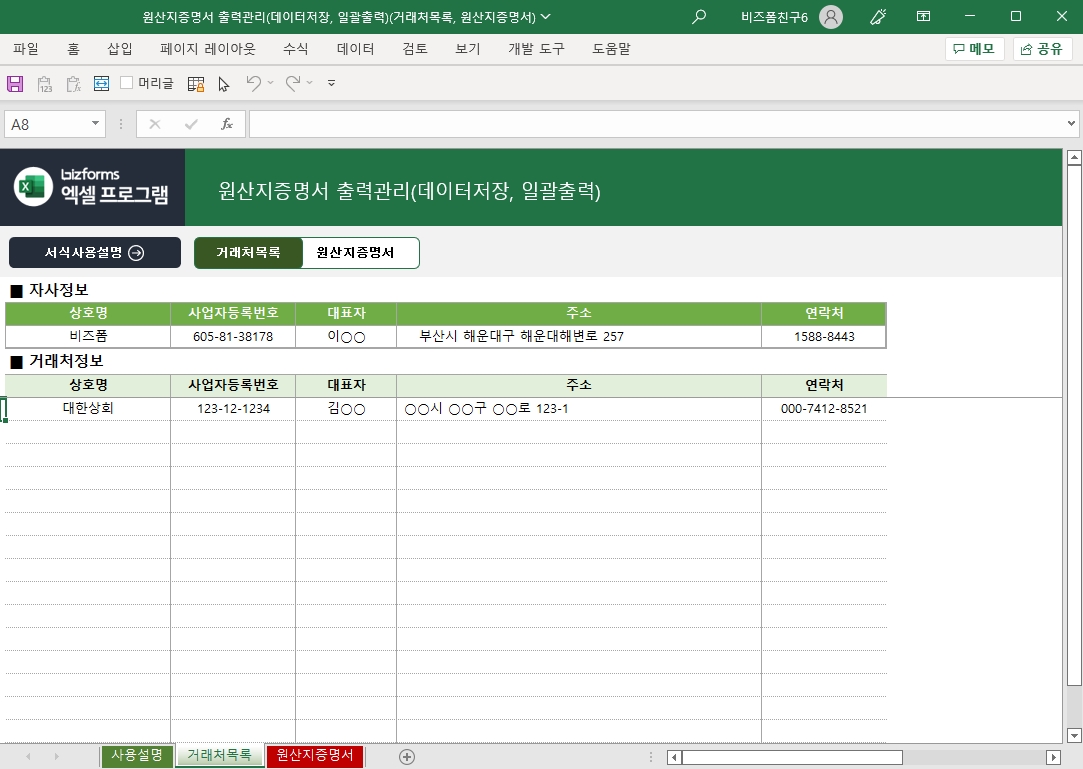
Task: Add a new sheet with plus icon
Action: (x=407, y=757)
